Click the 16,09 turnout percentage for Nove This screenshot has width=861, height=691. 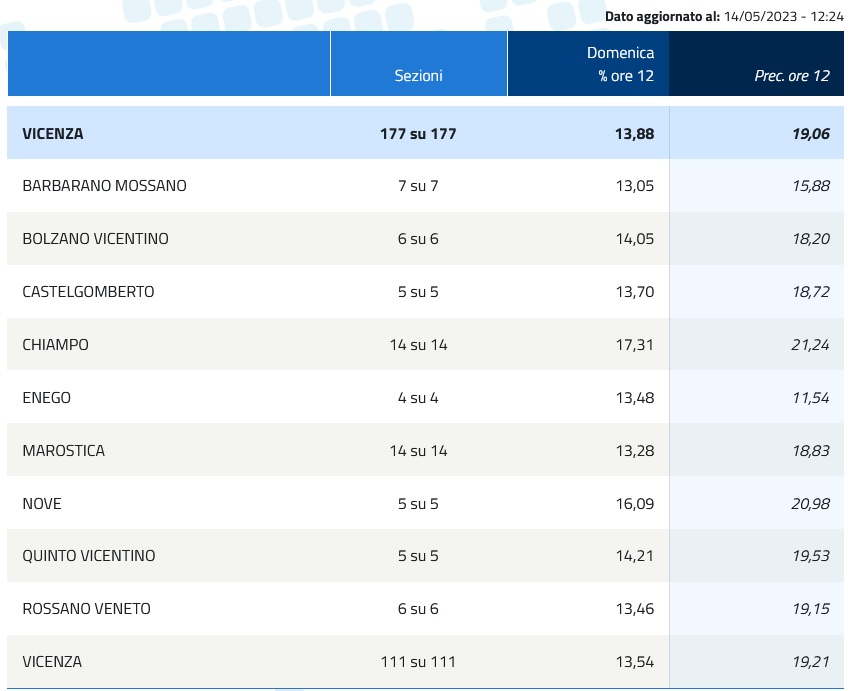pyautogui.click(x=634, y=504)
